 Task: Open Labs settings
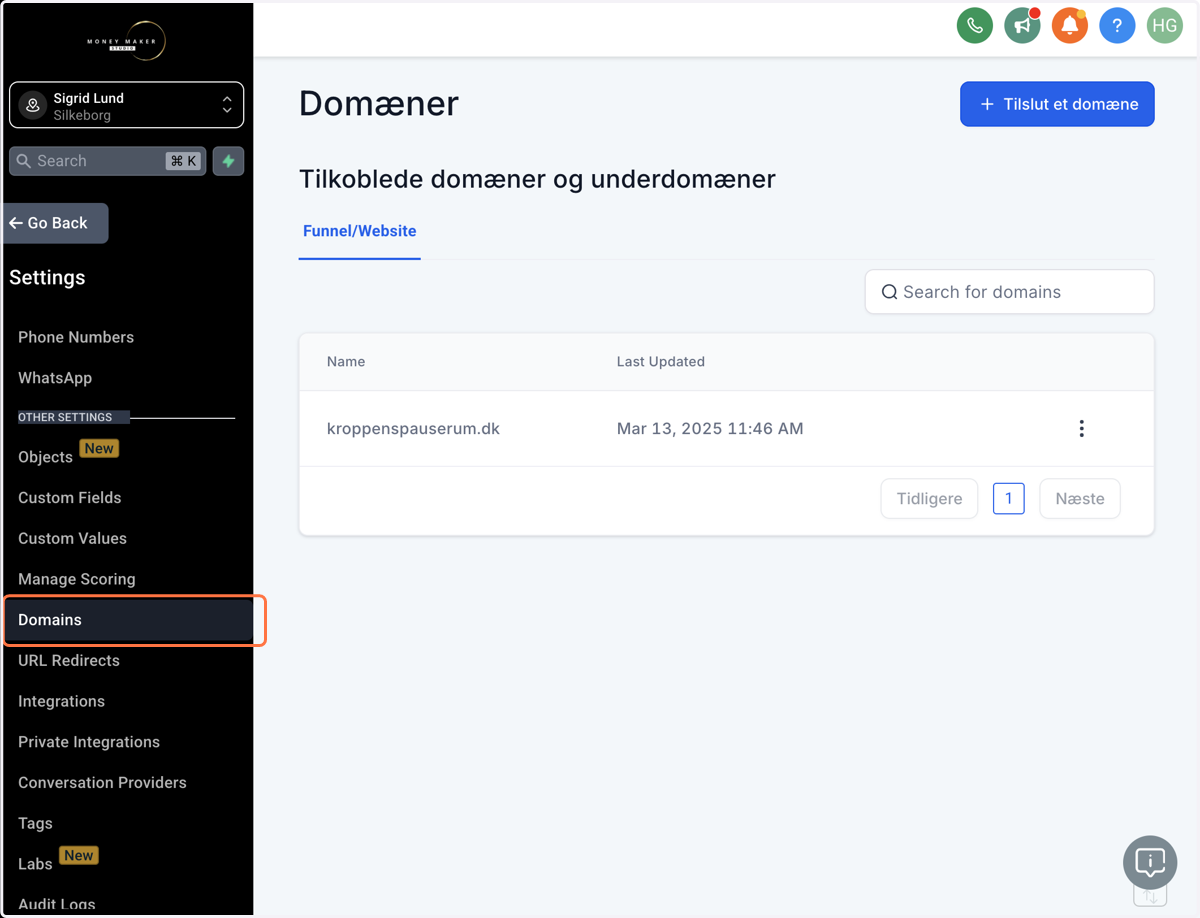35,864
